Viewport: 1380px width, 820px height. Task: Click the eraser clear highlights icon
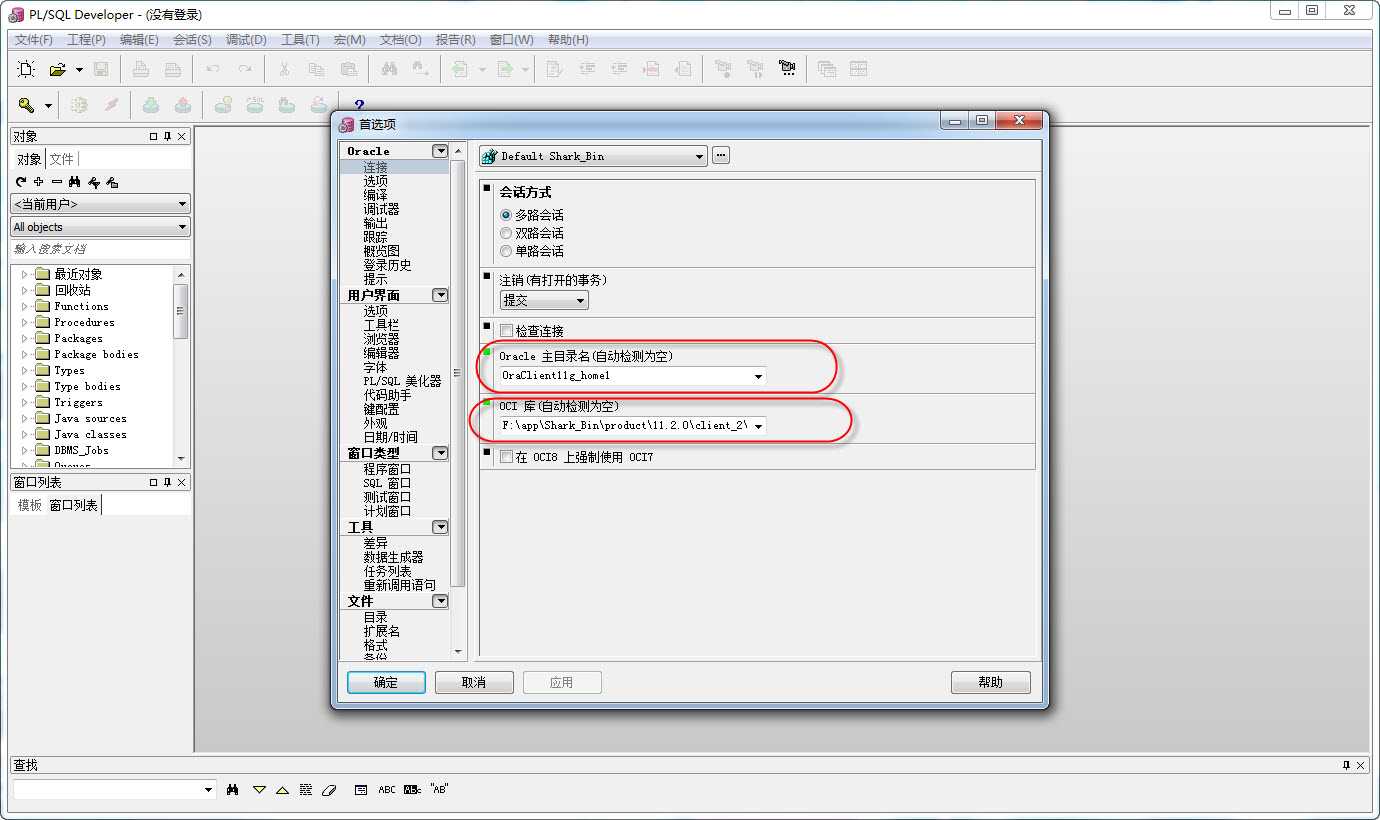(x=330, y=790)
